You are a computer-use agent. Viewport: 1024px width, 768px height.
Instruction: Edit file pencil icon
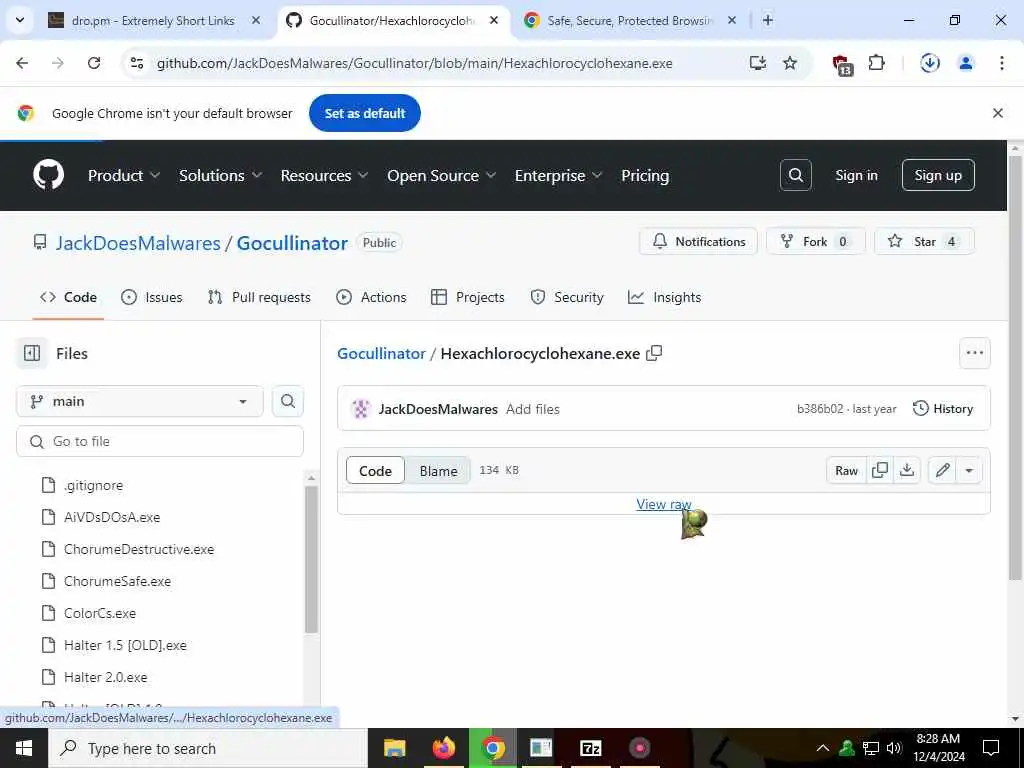[942, 470]
